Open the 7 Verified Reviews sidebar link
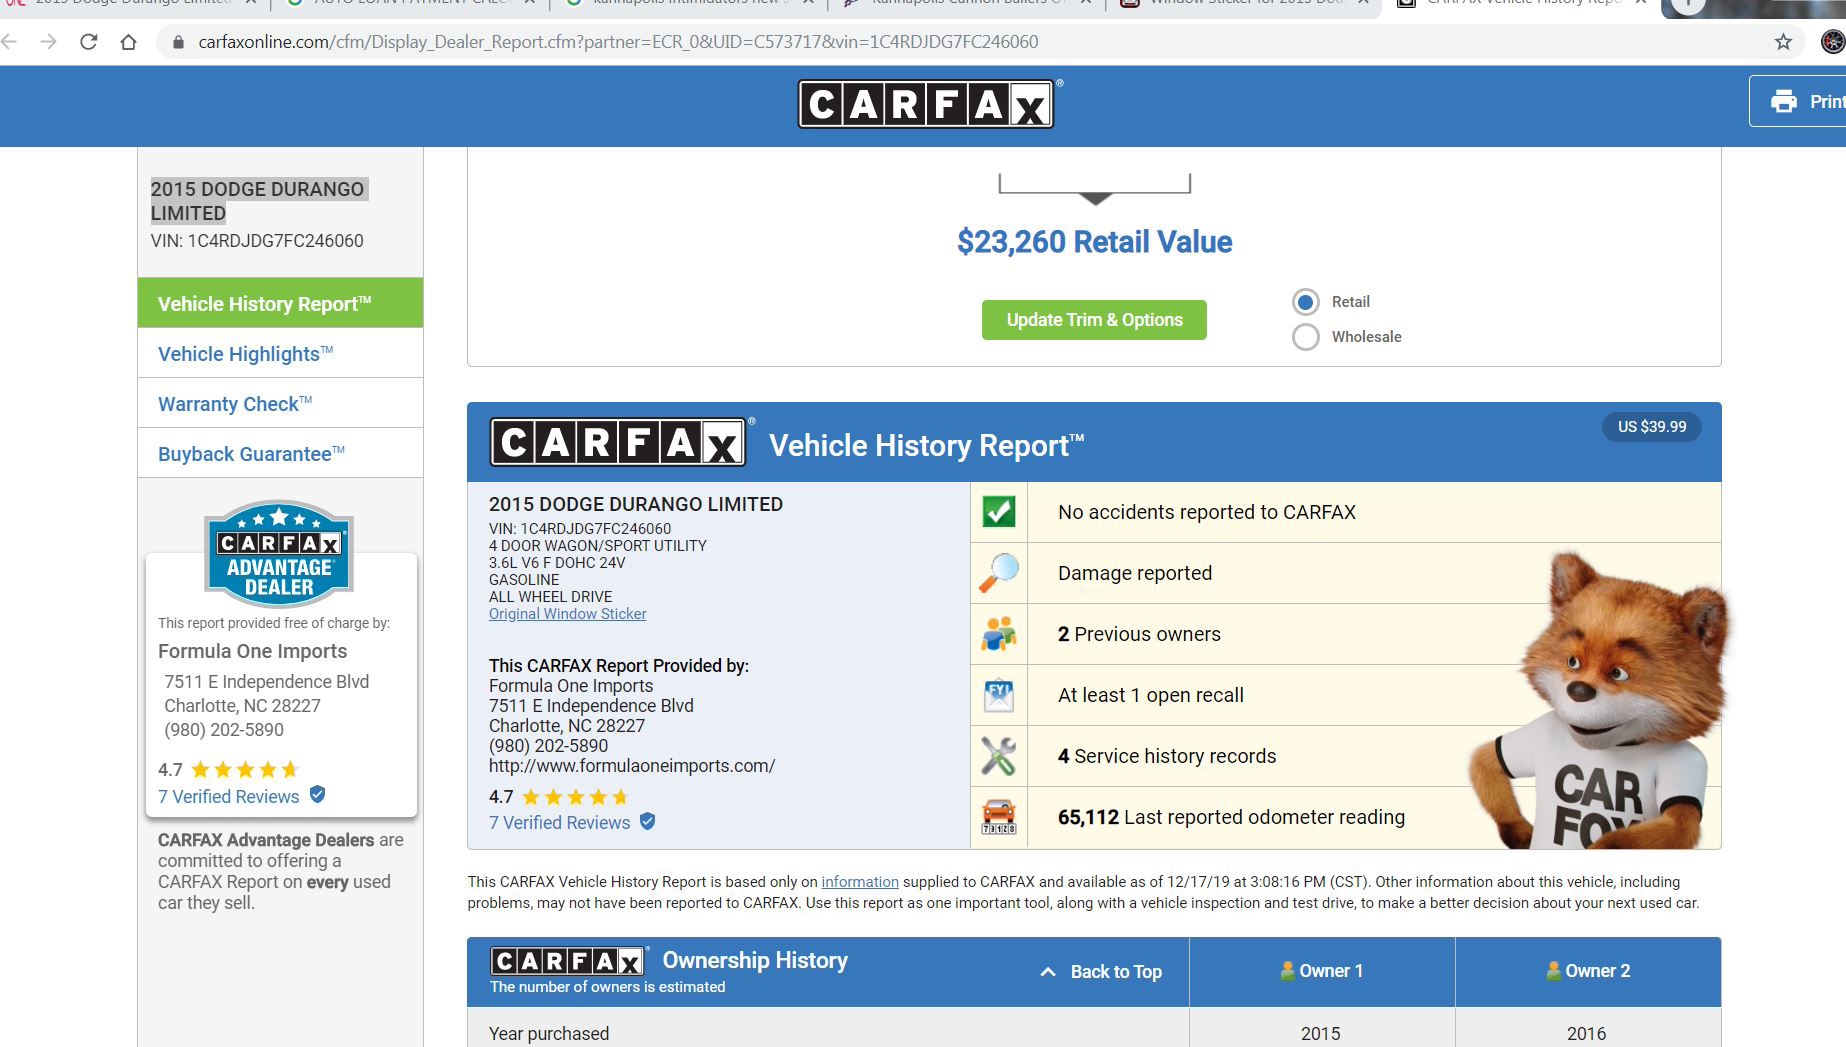Image resolution: width=1846 pixels, height=1047 pixels. click(228, 796)
